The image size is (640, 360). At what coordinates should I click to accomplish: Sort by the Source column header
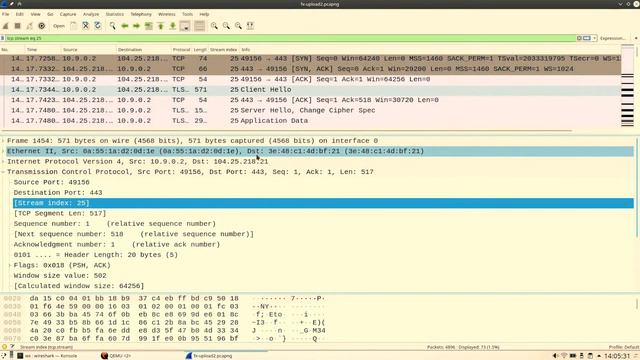coord(88,49)
